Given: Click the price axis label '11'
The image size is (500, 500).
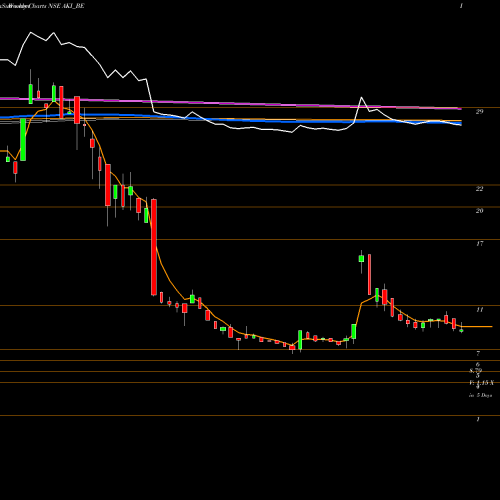Looking at the screenshot, I should point(479,310).
